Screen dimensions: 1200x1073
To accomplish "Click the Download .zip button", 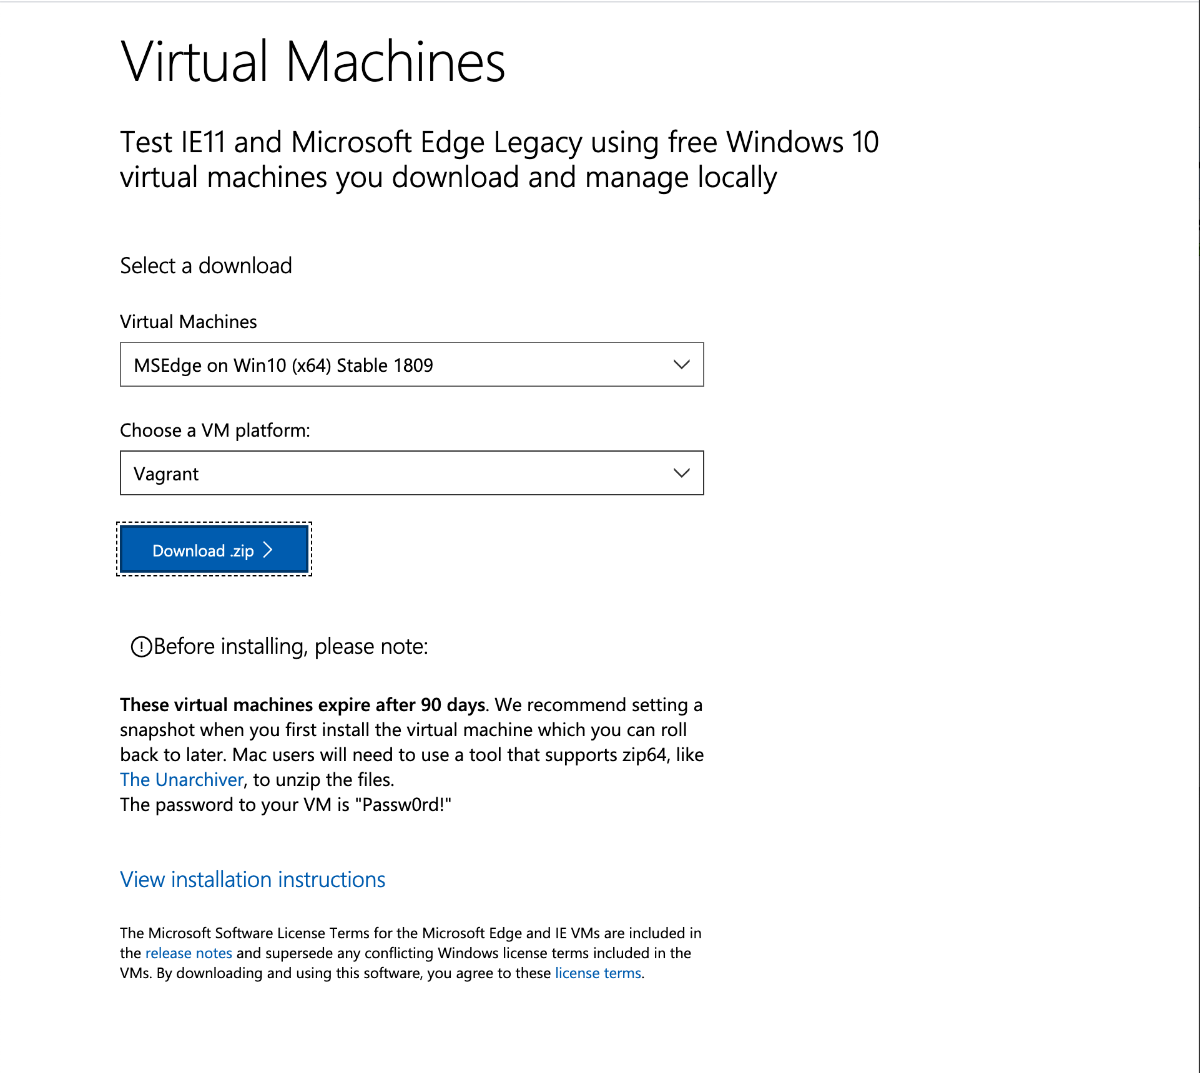I will point(214,550).
